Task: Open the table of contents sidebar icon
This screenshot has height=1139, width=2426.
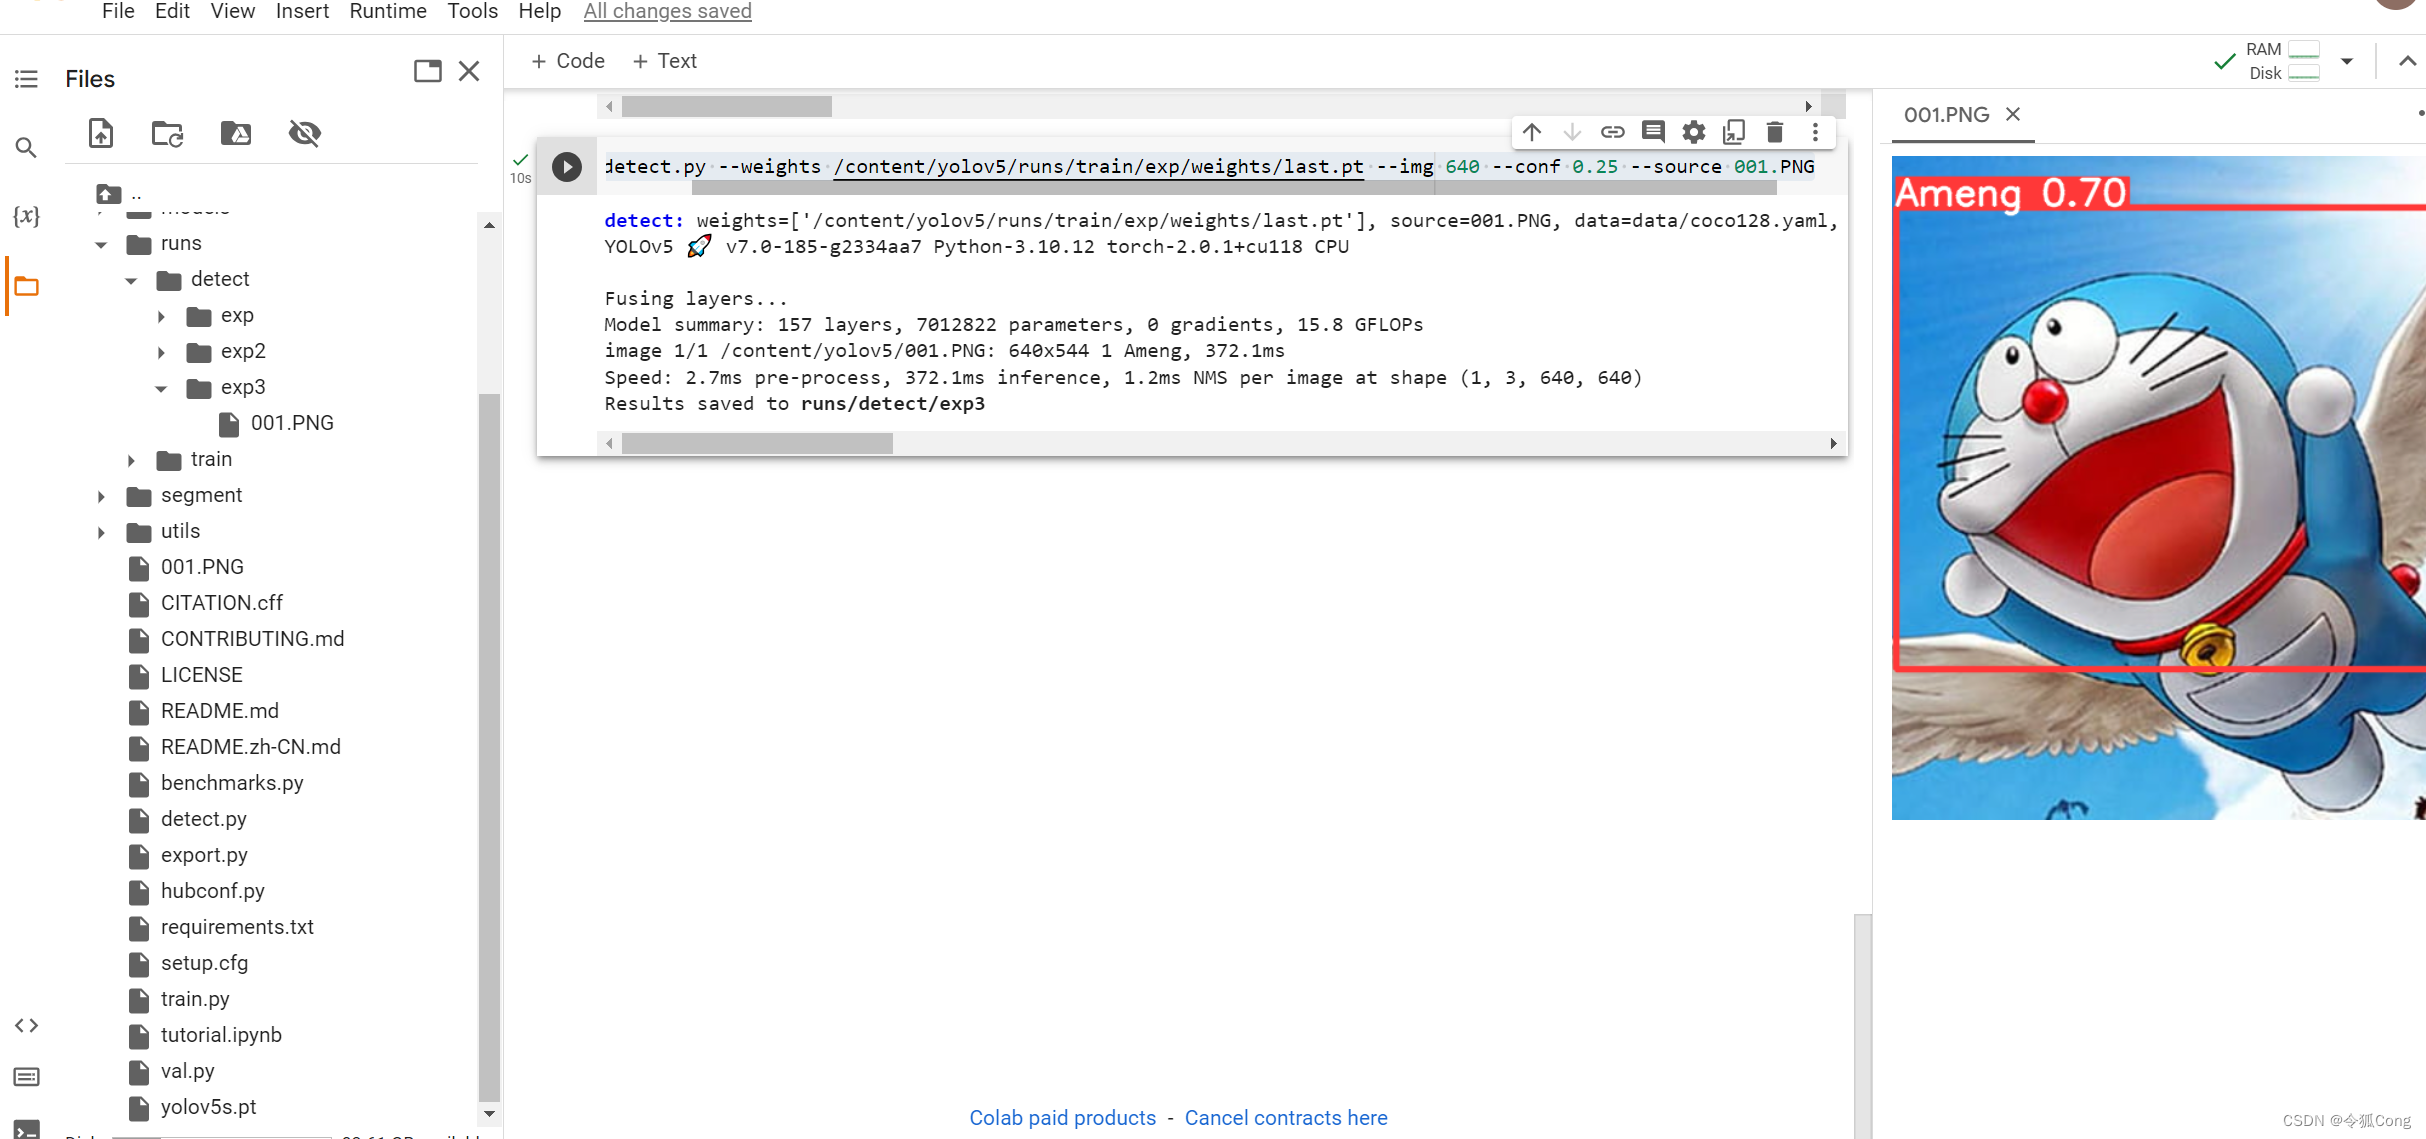Action: click(26, 79)
